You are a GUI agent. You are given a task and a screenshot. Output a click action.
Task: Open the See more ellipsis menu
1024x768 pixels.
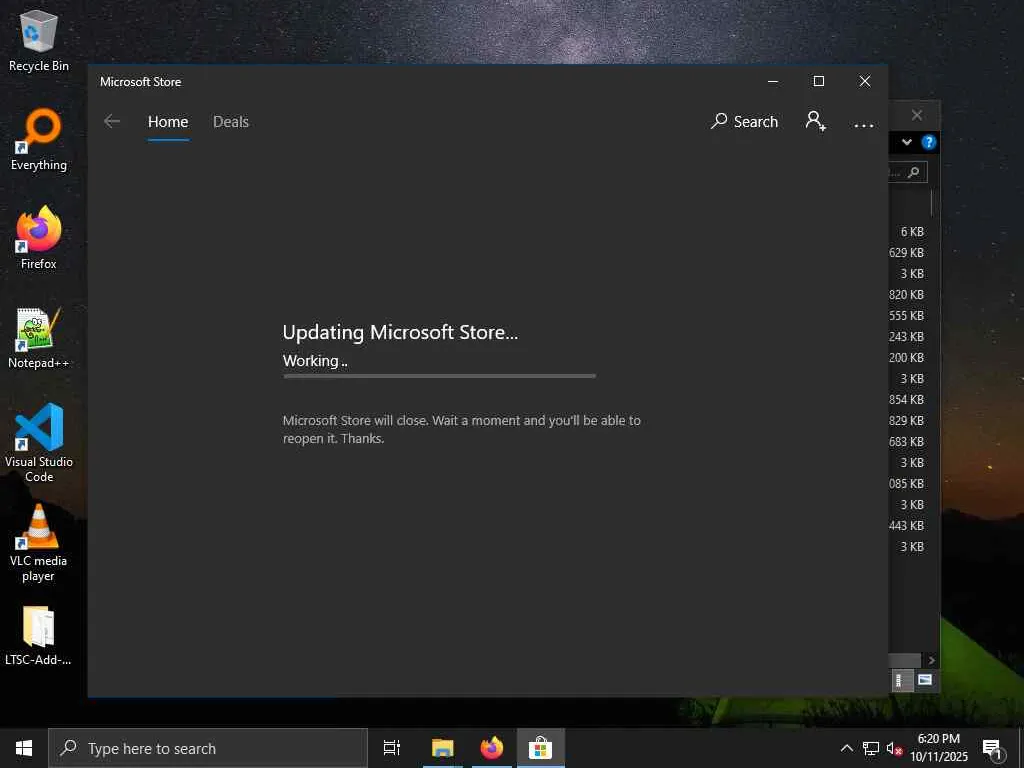[x=863, y=125]
